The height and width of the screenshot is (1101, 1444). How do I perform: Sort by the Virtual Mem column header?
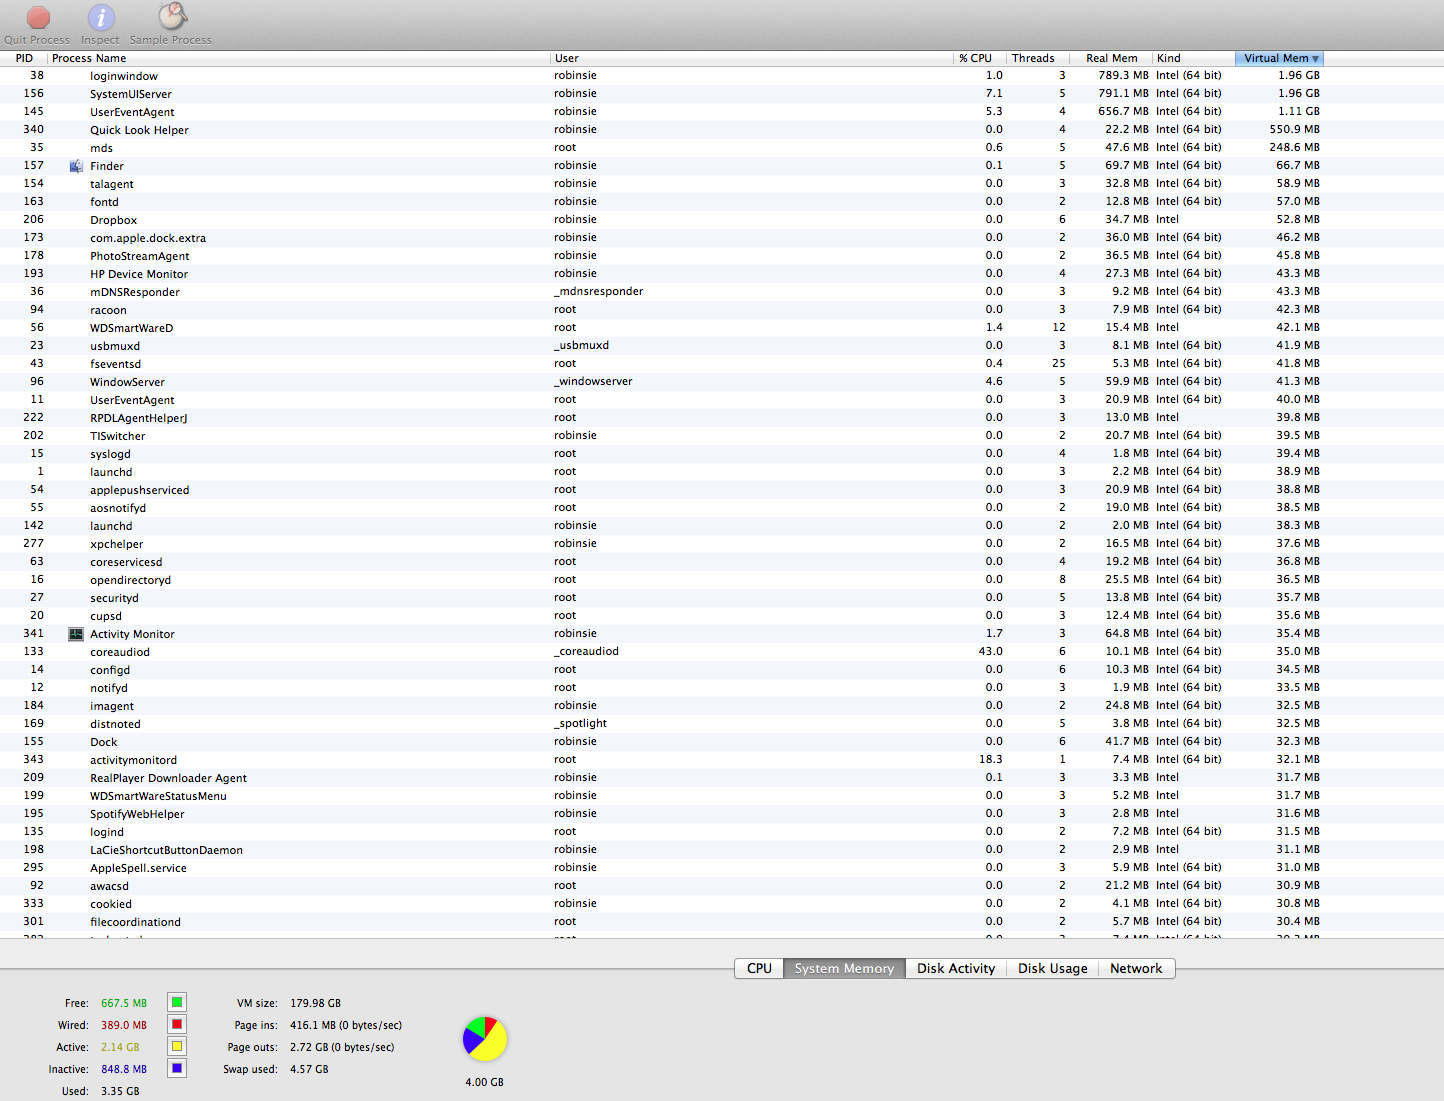[1279, 58]
